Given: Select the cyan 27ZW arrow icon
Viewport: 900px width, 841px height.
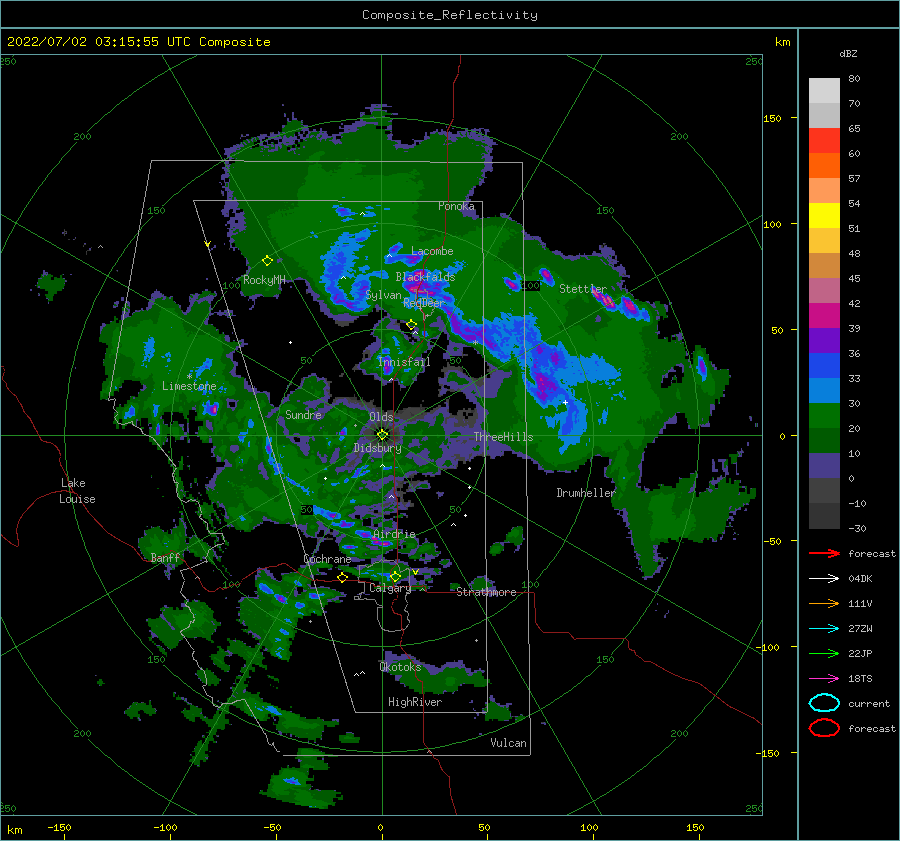Looking at the screenshot, I should click(824, 628).
